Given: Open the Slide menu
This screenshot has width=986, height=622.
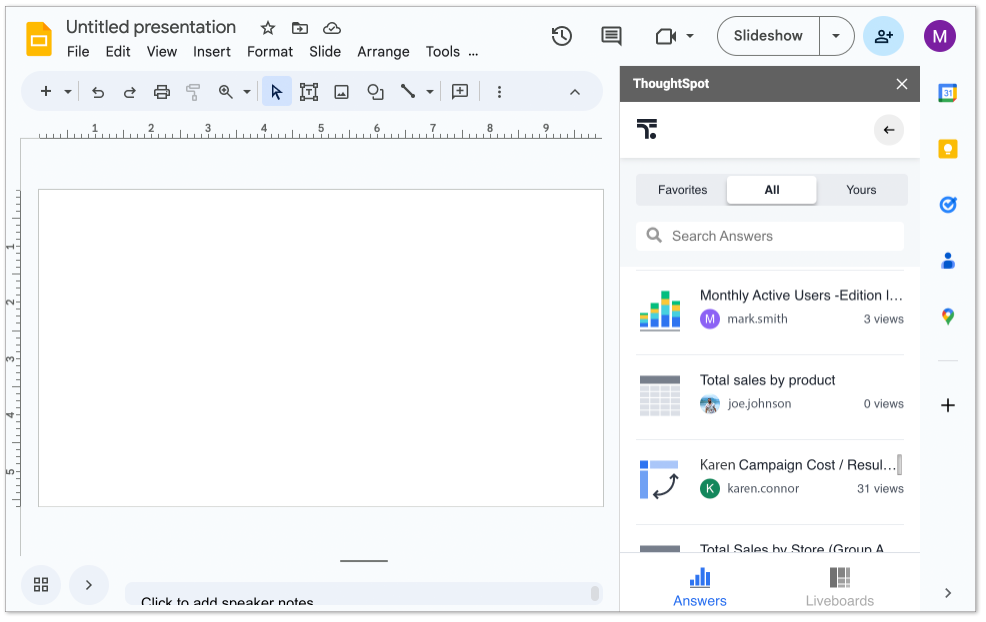Looking at the screenshot, I should (325, 51).
